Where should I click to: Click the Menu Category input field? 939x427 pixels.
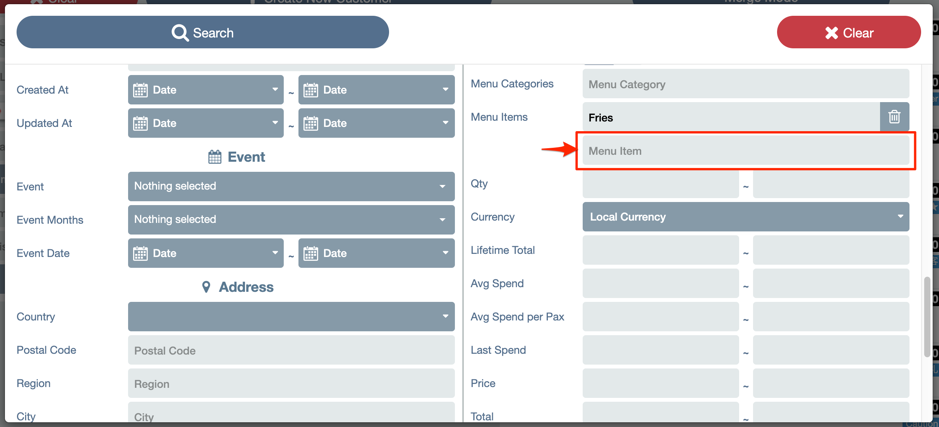pos(746,84)
